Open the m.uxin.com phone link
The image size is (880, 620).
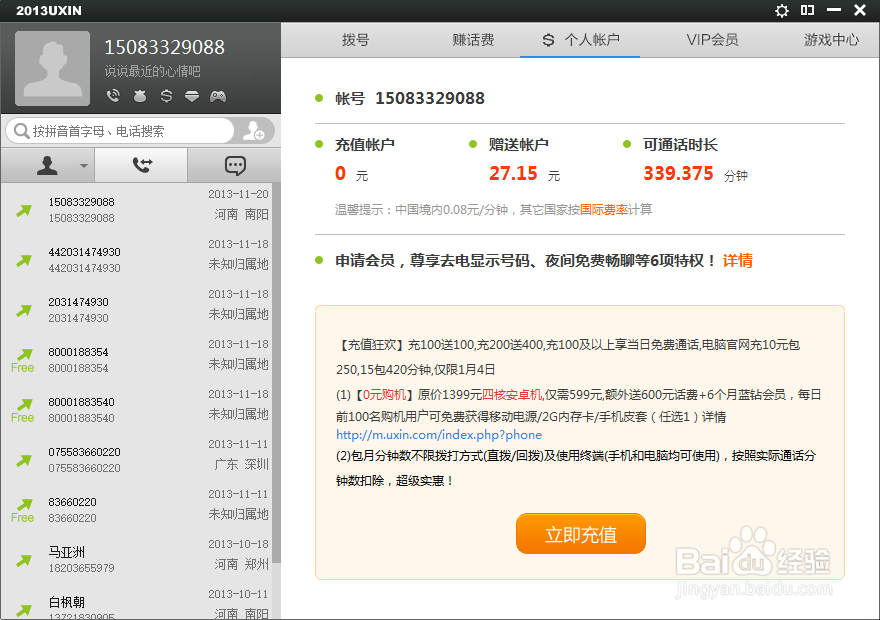point(439,435)
